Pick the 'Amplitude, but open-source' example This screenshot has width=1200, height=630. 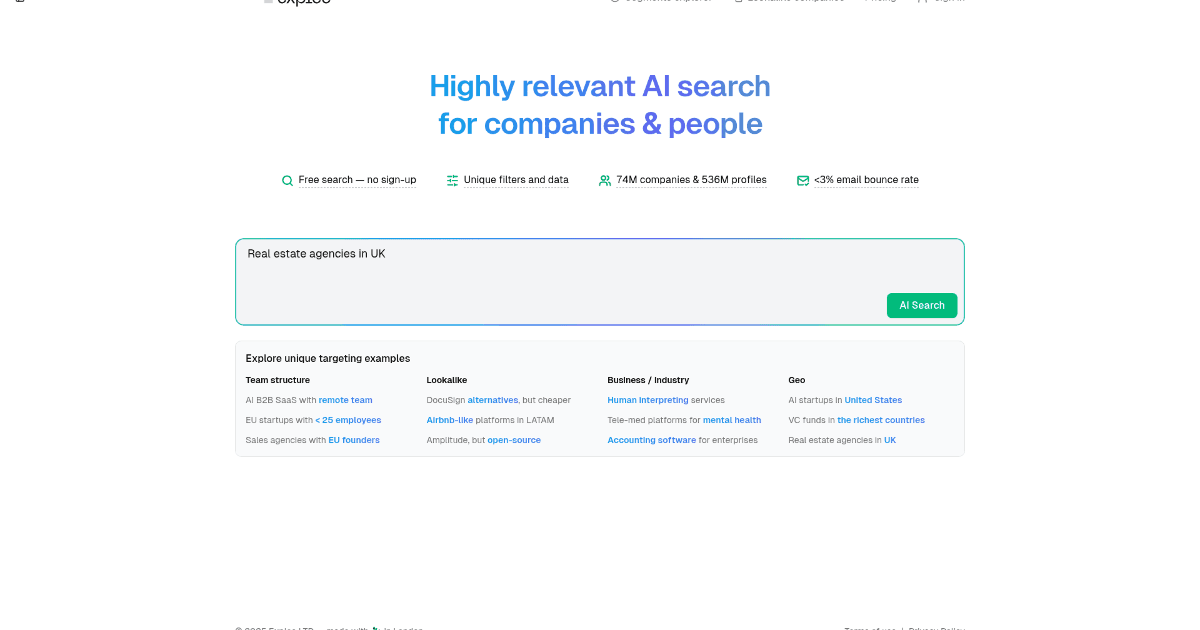click(483, 440)
